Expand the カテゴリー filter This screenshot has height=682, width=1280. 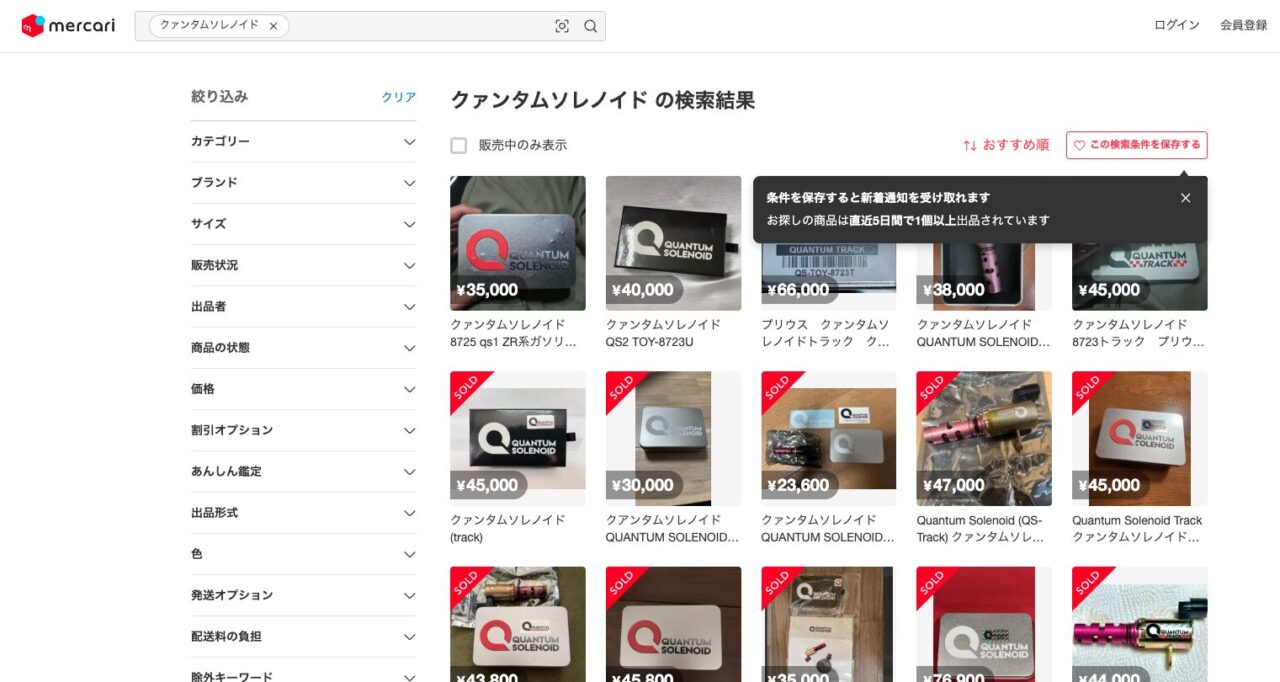(x=304, y=142)
